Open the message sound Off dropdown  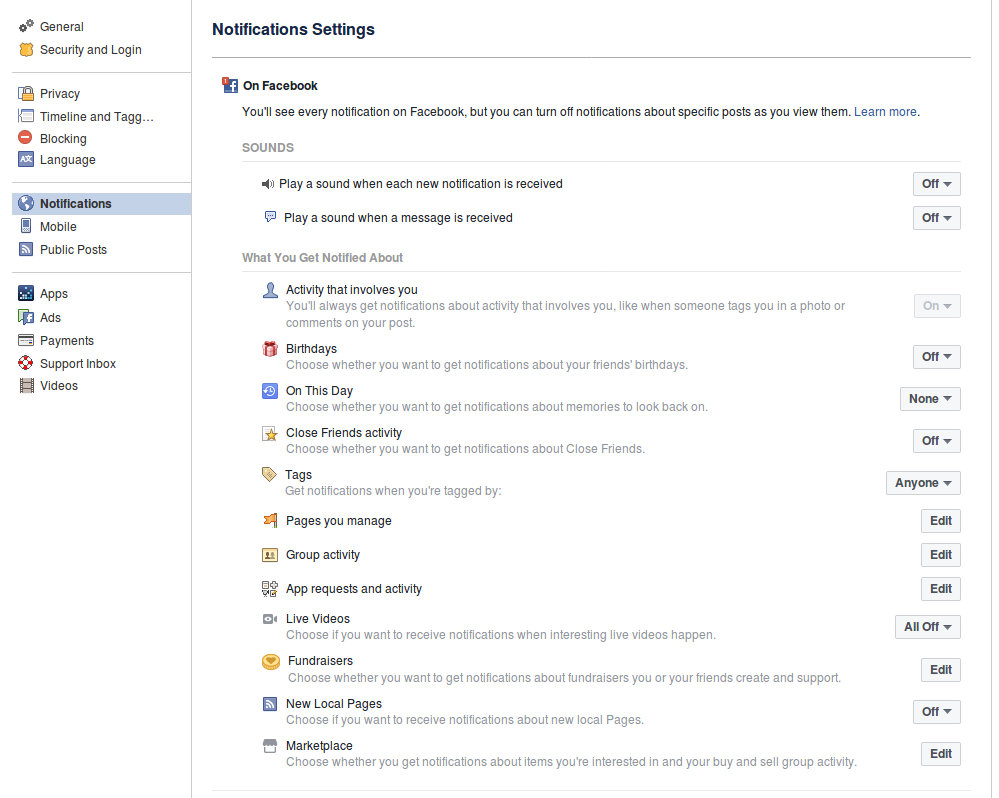coord(937,218)
